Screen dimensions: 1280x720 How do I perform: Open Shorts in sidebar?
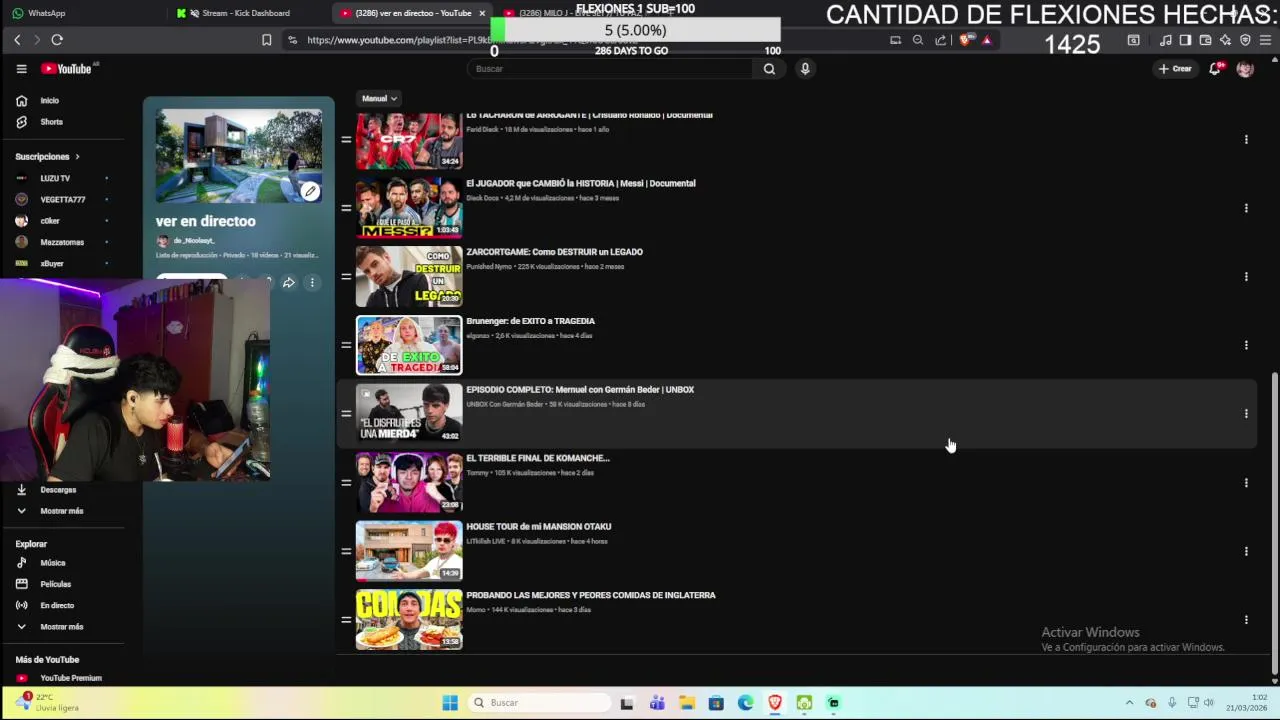coord(51,122)
